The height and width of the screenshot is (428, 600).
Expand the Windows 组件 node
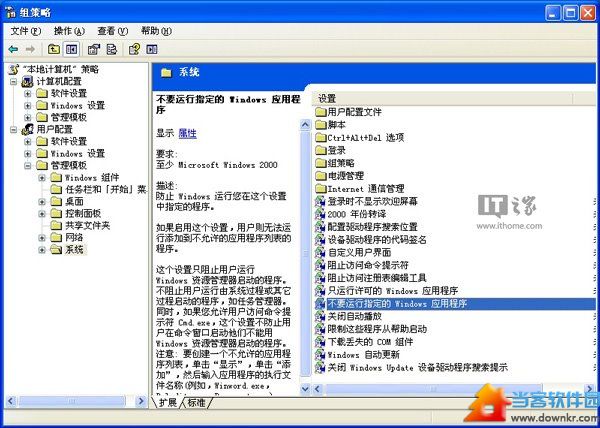click(x=42, y=178)
